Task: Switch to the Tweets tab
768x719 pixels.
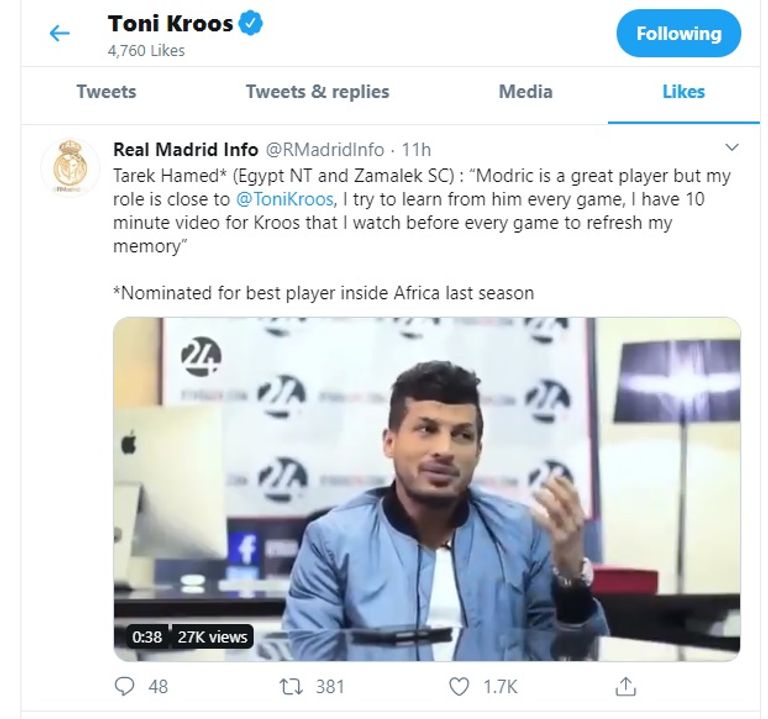Action: 106,92
